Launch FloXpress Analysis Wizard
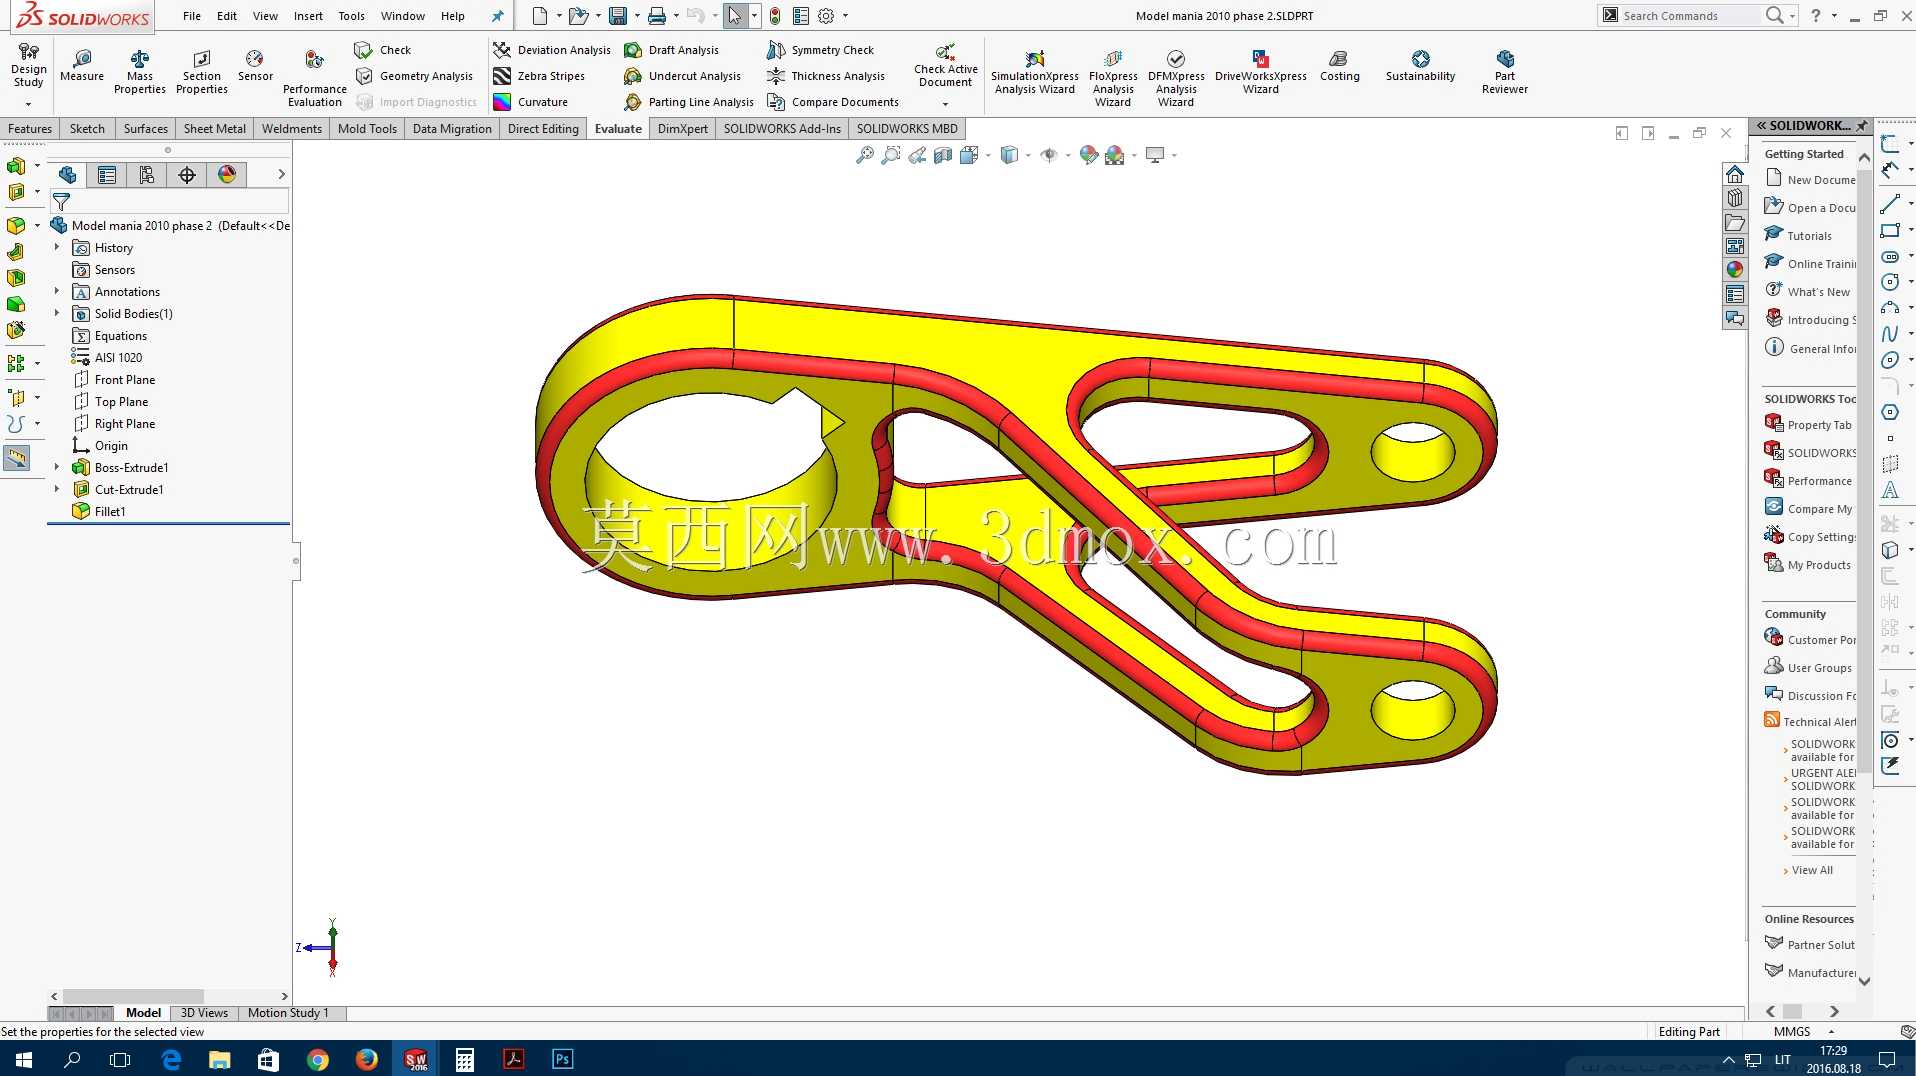Image resolution: width=1916 pixels, height=1076 pixels. 1113,78
